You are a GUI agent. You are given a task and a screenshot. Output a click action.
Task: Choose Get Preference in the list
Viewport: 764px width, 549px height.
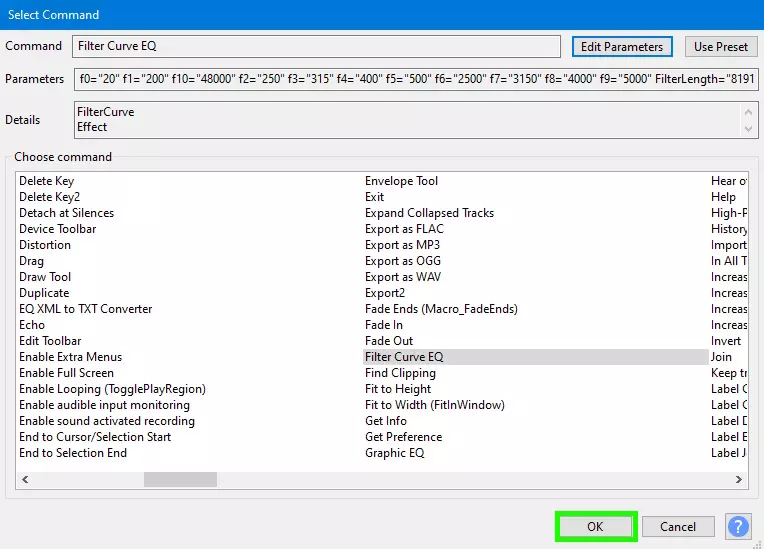point(404,437)
